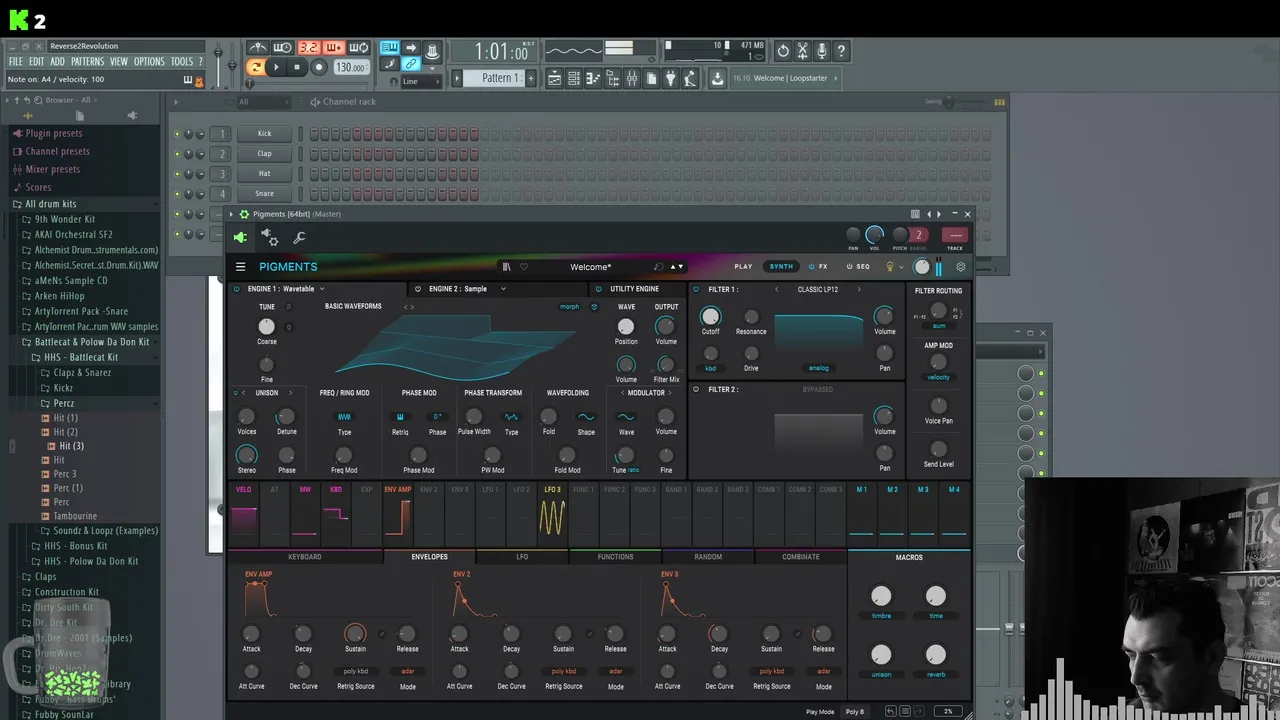The width and height of the screenshot is (1280, 720).
Task: Switch to the LFO modulation tab
Action: (522, 557)
